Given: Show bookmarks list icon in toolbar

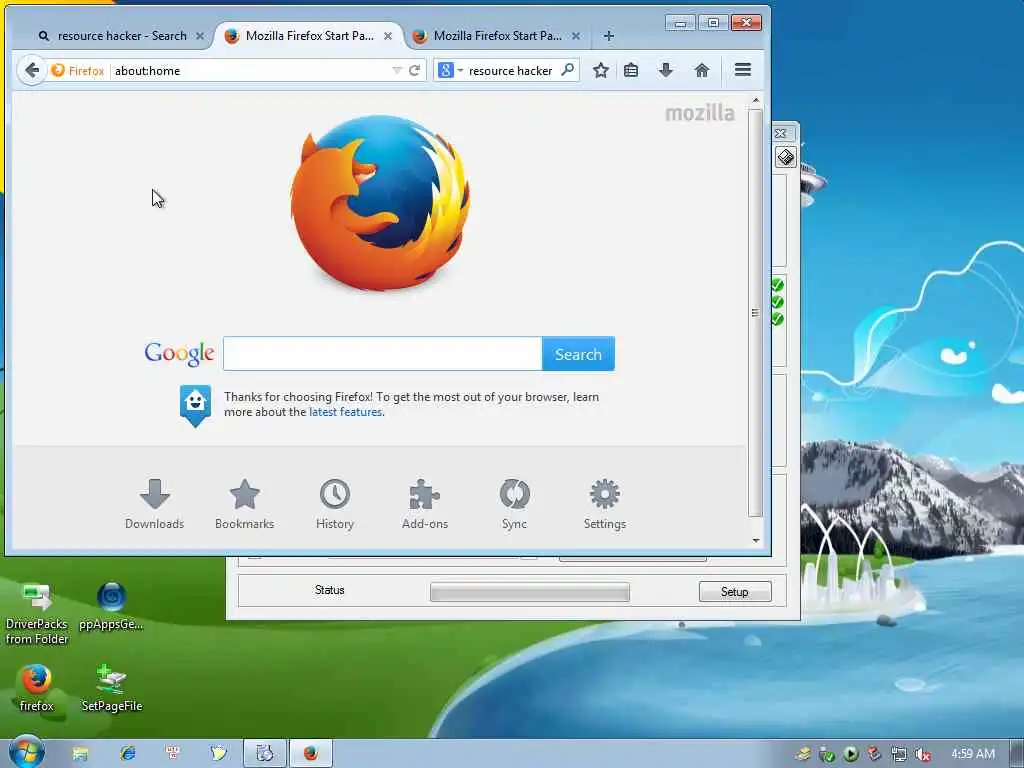Looking at the screenshot, I should 631,71.
